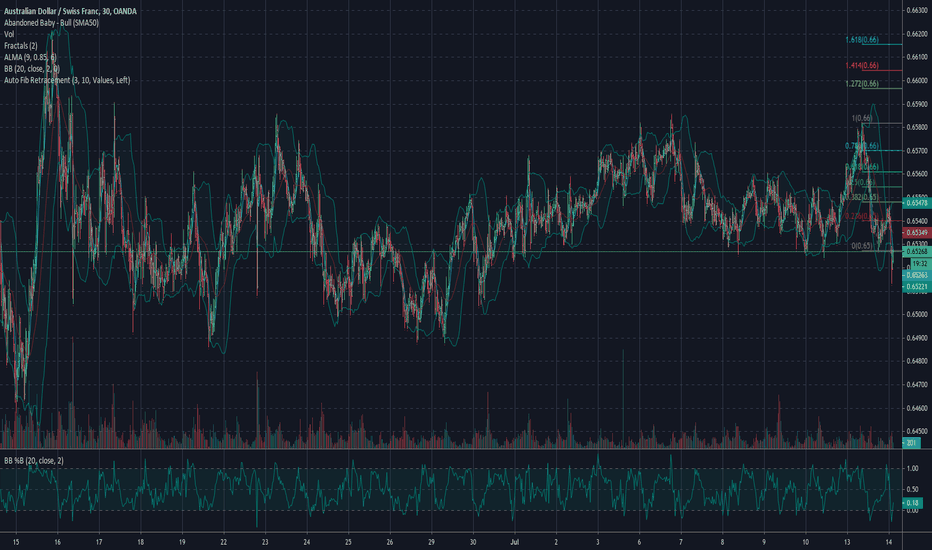This screenshot has width=932, height=550.
Task: Click the 0.65600 price axis label
Action: (x=917, y=174)
